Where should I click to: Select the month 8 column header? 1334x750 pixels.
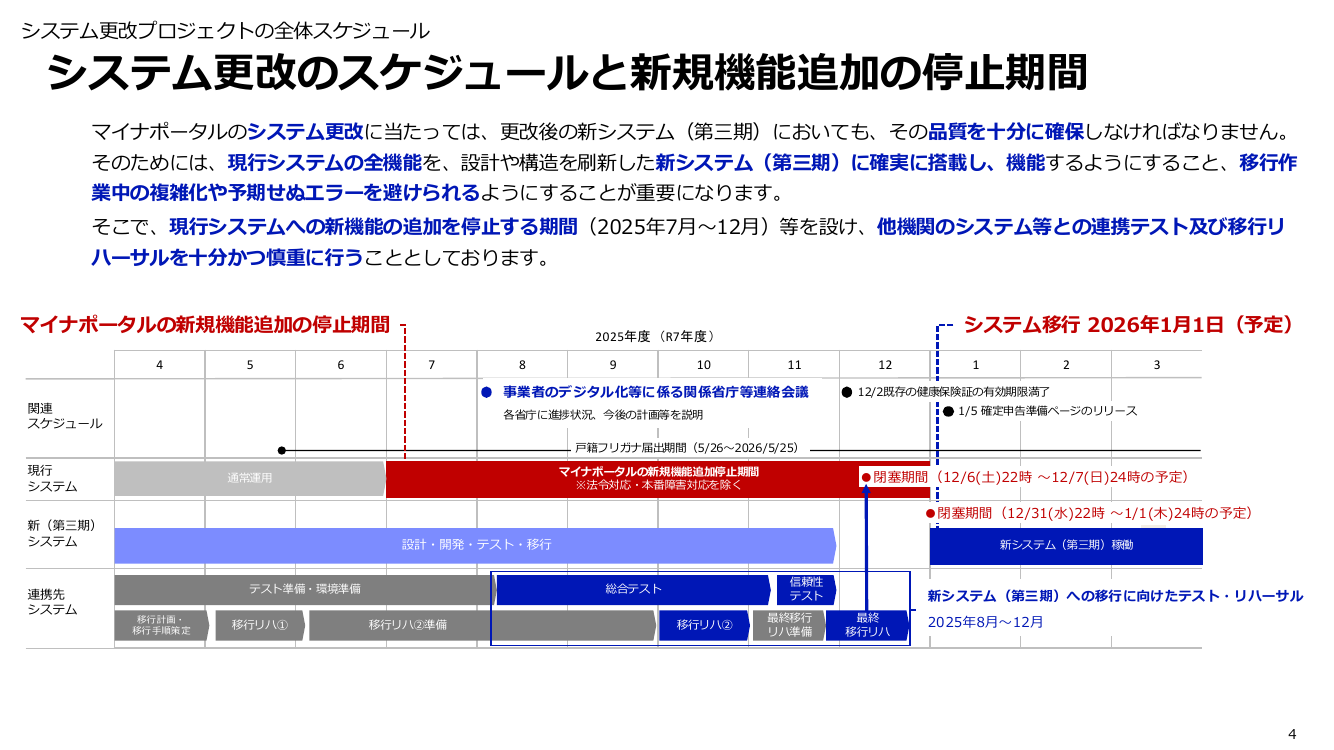pyautogui.click(x=522, y=365)
